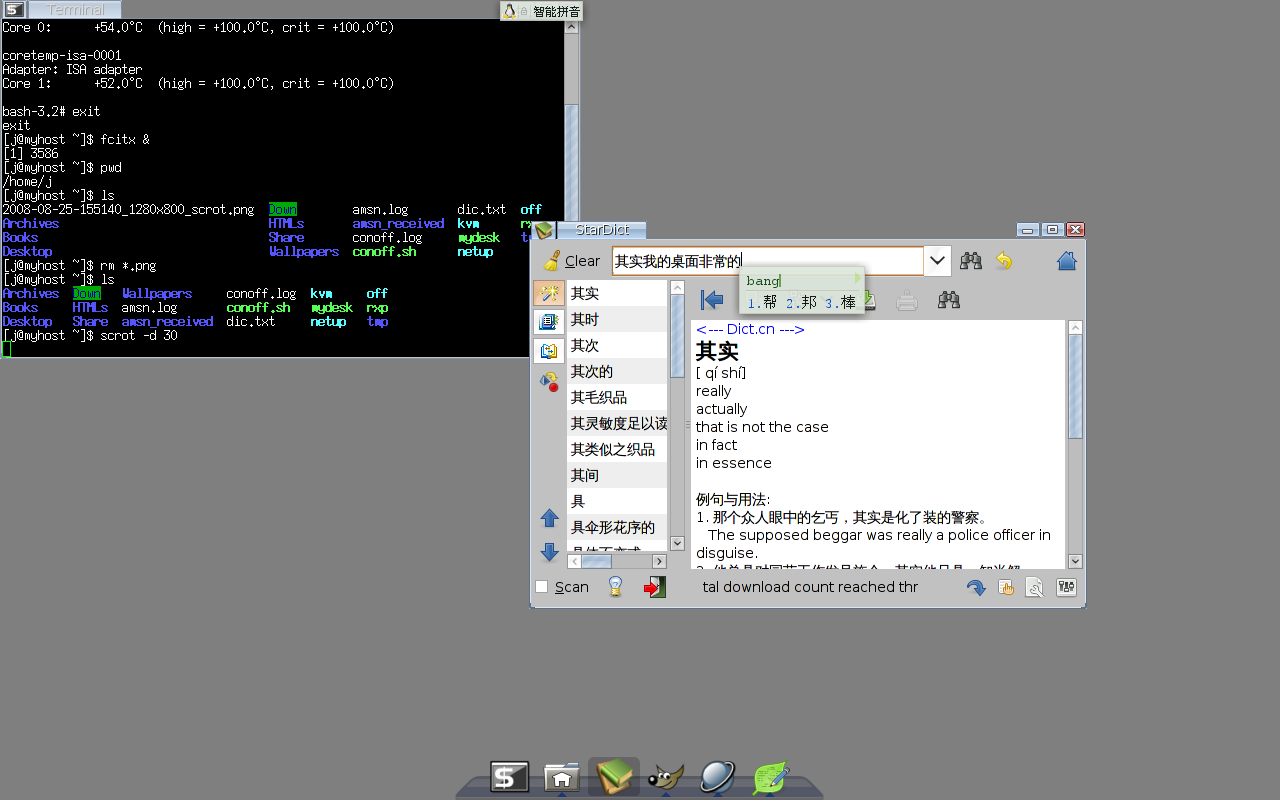Open the search history dropdown arrow
Viewport: 1280px width, 800px height.
[937, 261]
